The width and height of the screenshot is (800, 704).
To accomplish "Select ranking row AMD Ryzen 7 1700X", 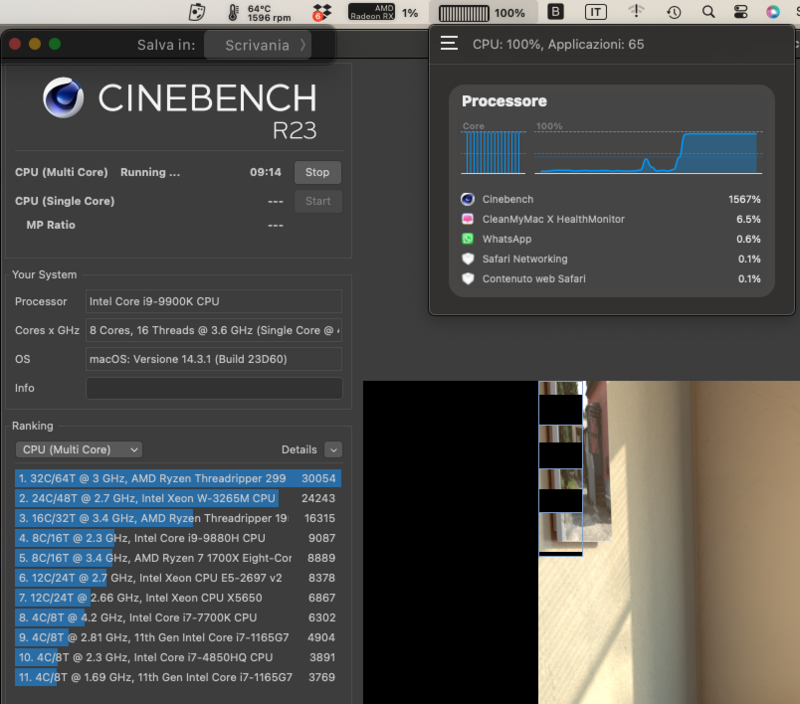I will point(178,558).
